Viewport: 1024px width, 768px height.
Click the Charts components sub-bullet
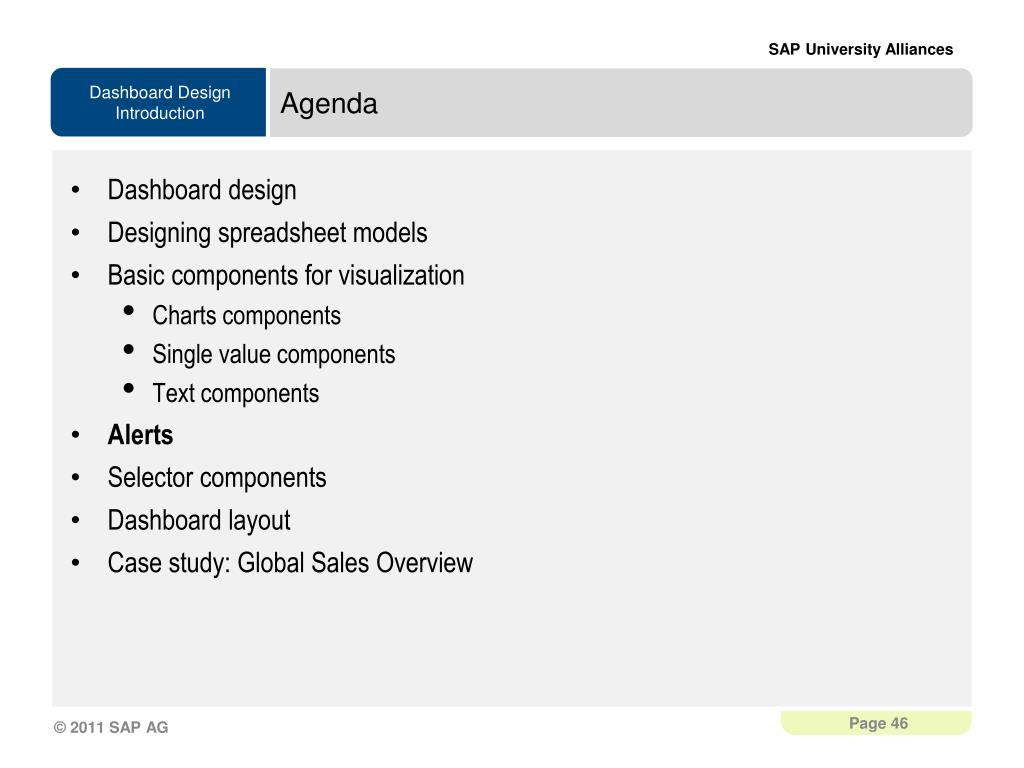click(x=246, y=315)
